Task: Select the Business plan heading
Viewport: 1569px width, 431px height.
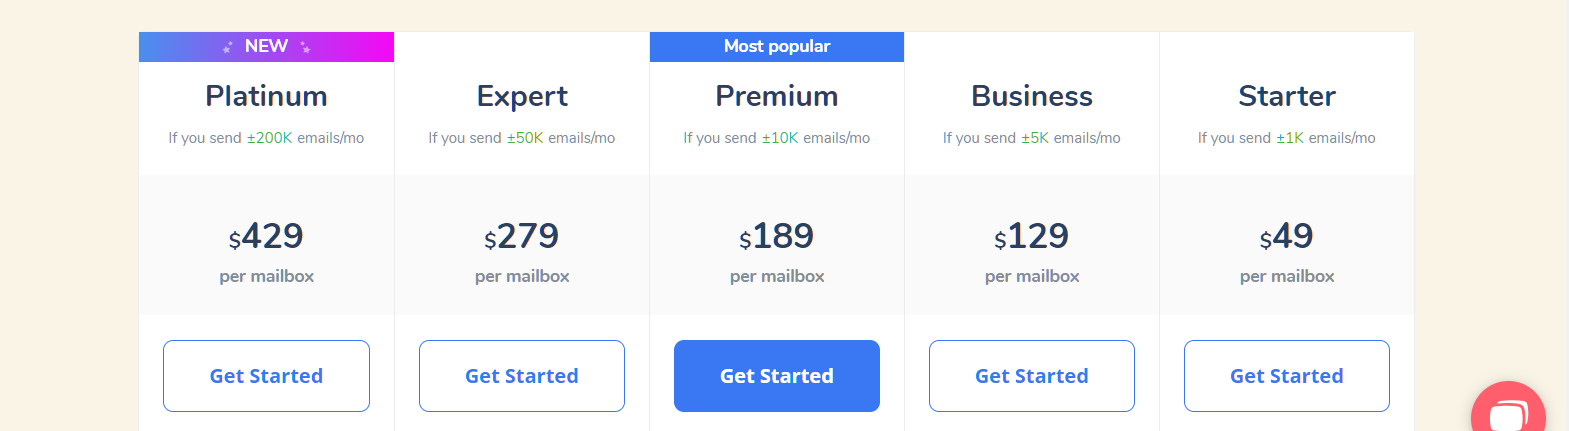Action: (1032, 96)
